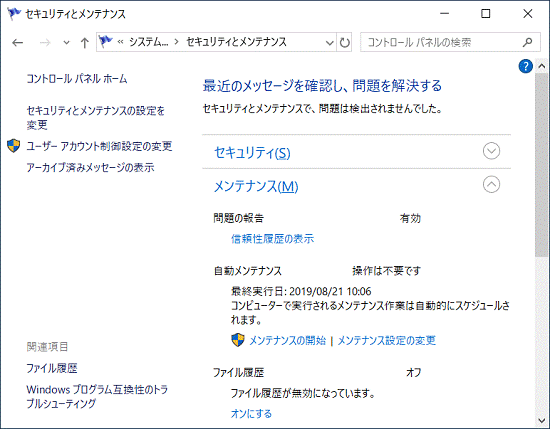The width and height of the screenshot is (550, 429).
Task: Open 信頼性履歴の表示 link
Action: pos(273,239)
